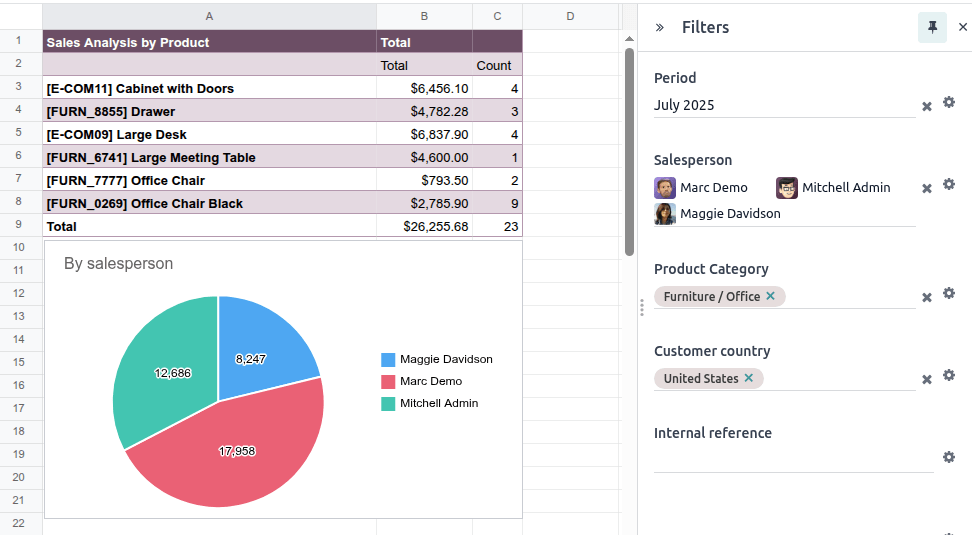Open Customer country filter settings gear
Image resolution: width=972 pixels, height=535 pixels.
click(x=949, y=376)
